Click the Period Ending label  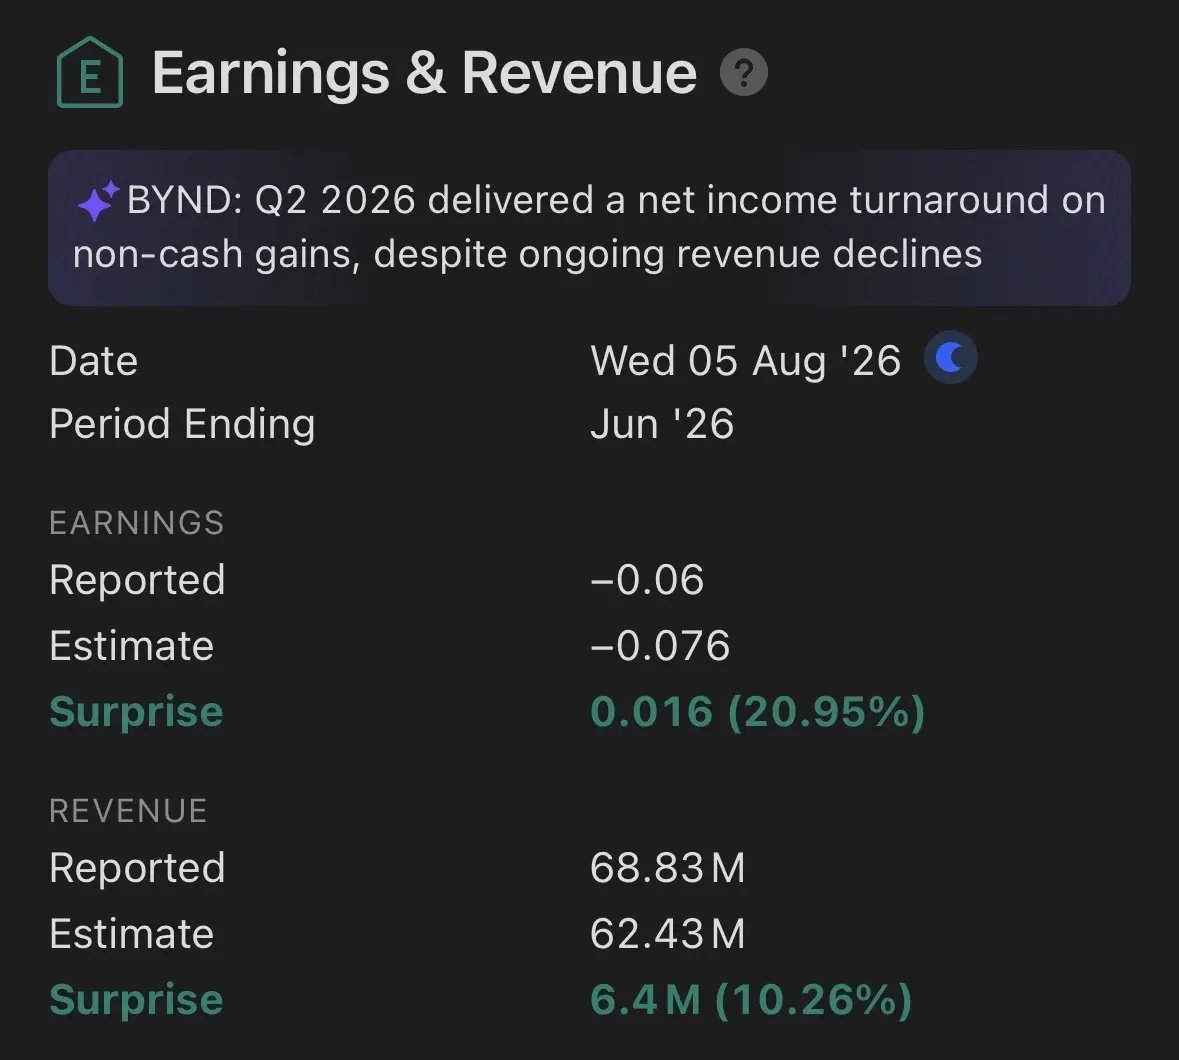[x=182, y=424]
